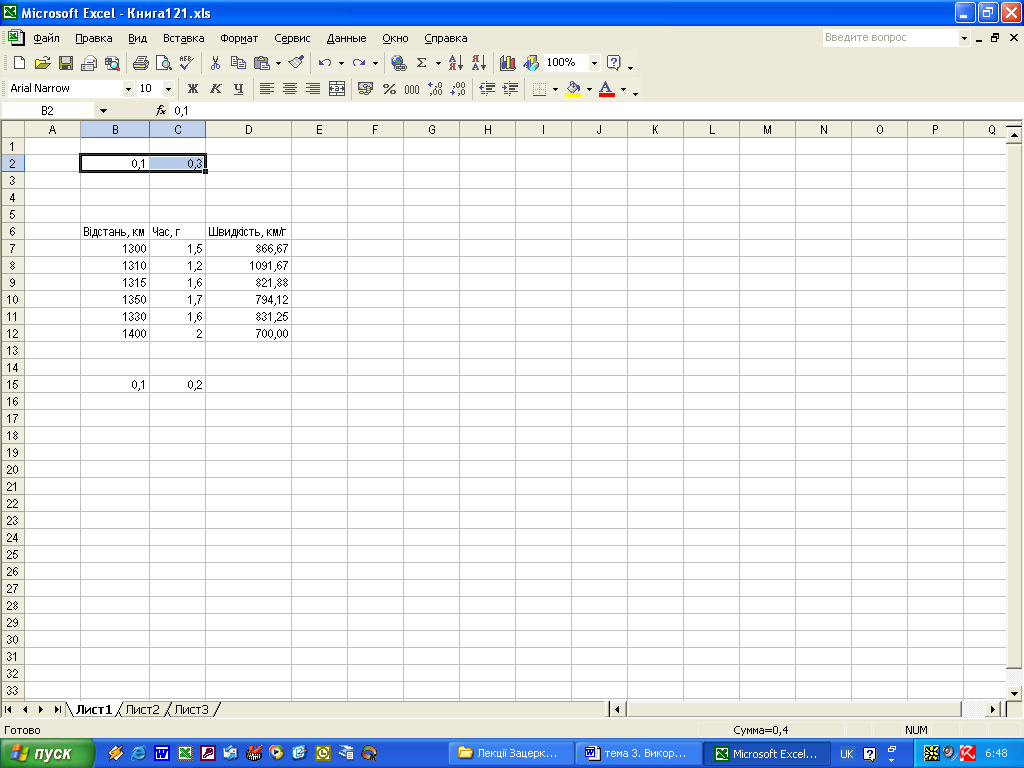1024x768 pixels.
Task: Apply AutoSum to the selection
Action: 422,63
